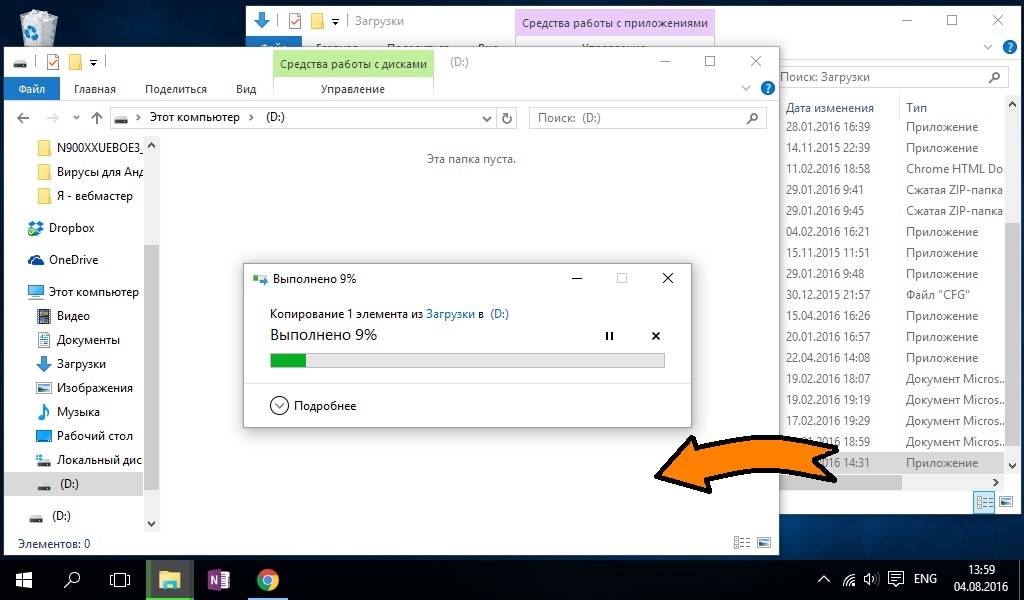Click the Управление disk tools tab
Viewport: 1024px width, 600px height.
point(352,89)
